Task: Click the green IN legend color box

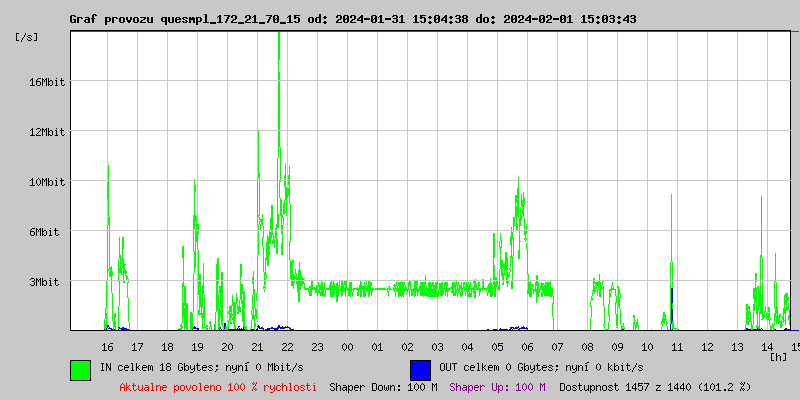Action: 80,369
